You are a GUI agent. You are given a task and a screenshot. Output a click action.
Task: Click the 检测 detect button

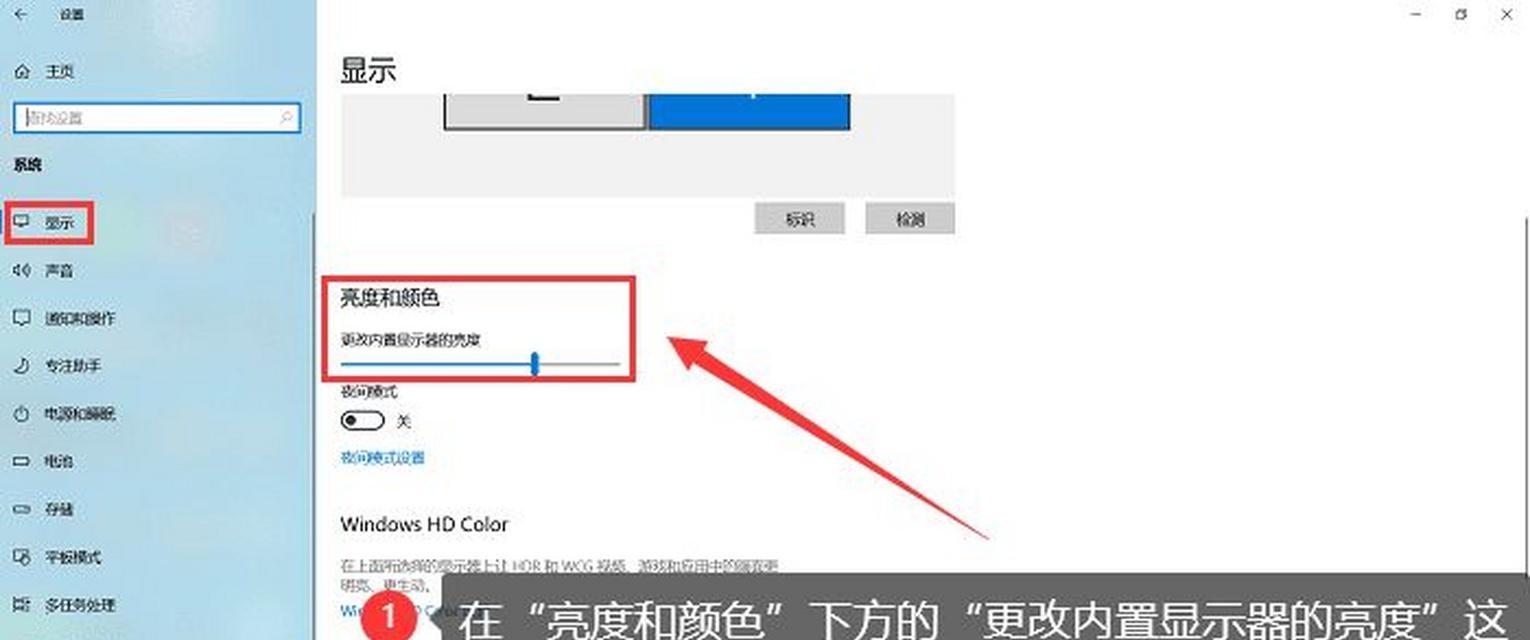(x=910, y=219)
